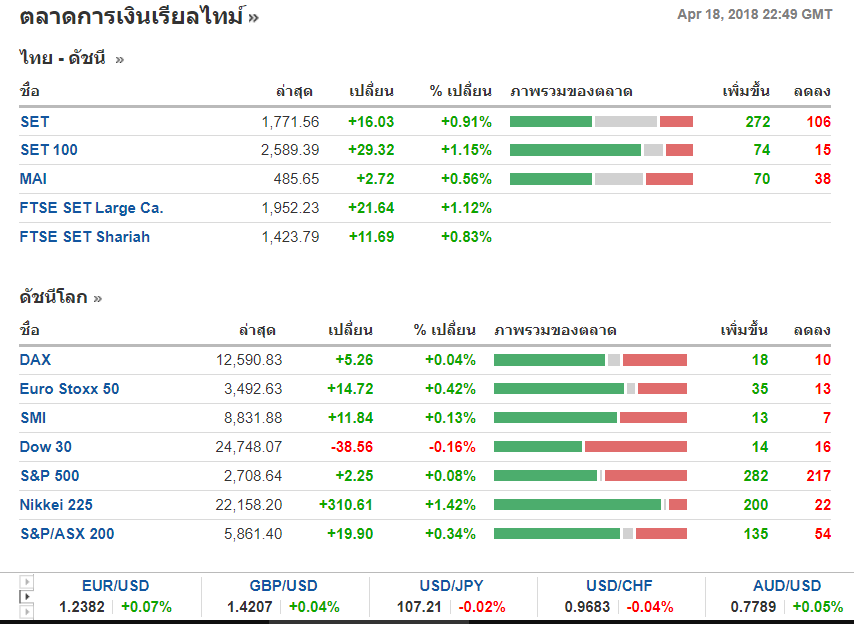Expand the ไทย - ดัชนี section chevron
The image size is (854, 624).
[120, 59]
